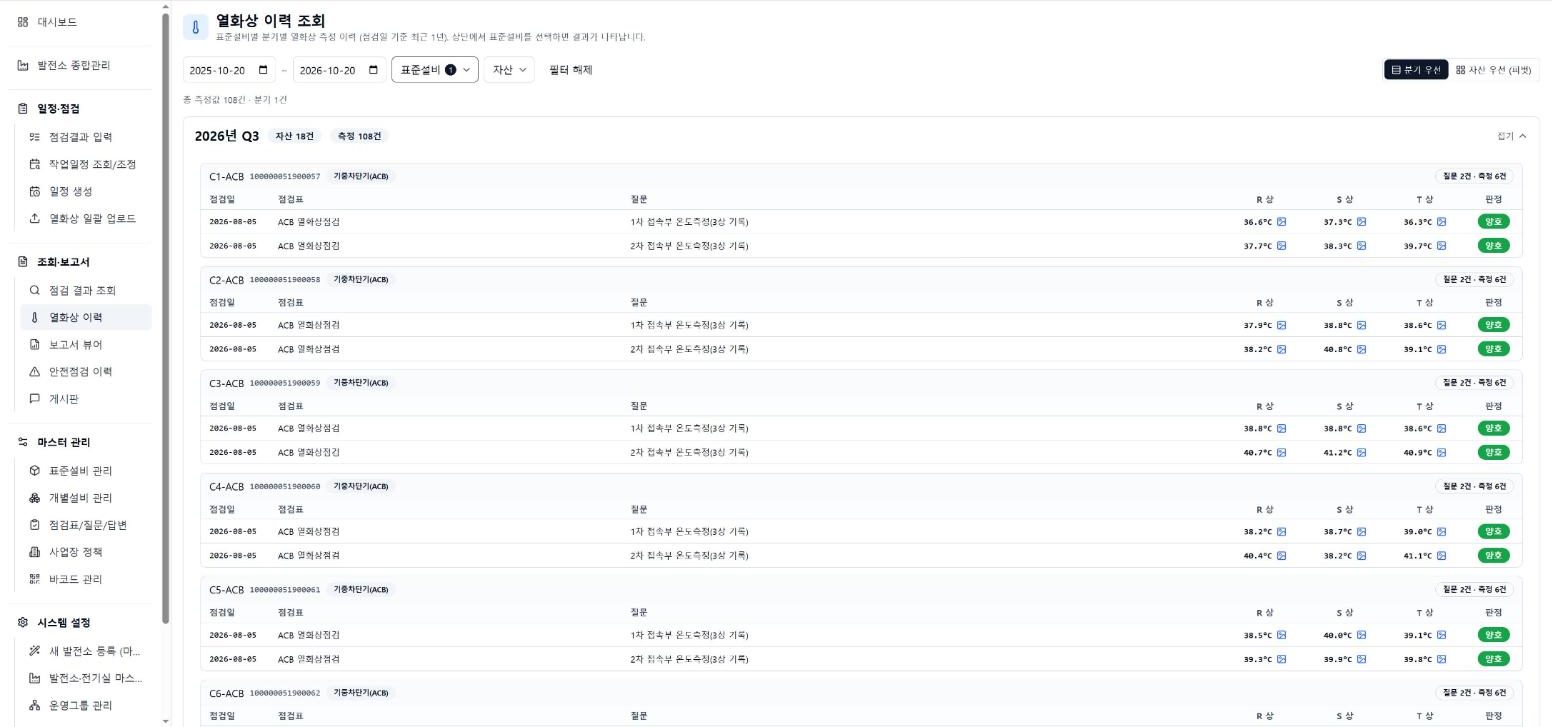Click the end date field 2026-10-20

340,70
